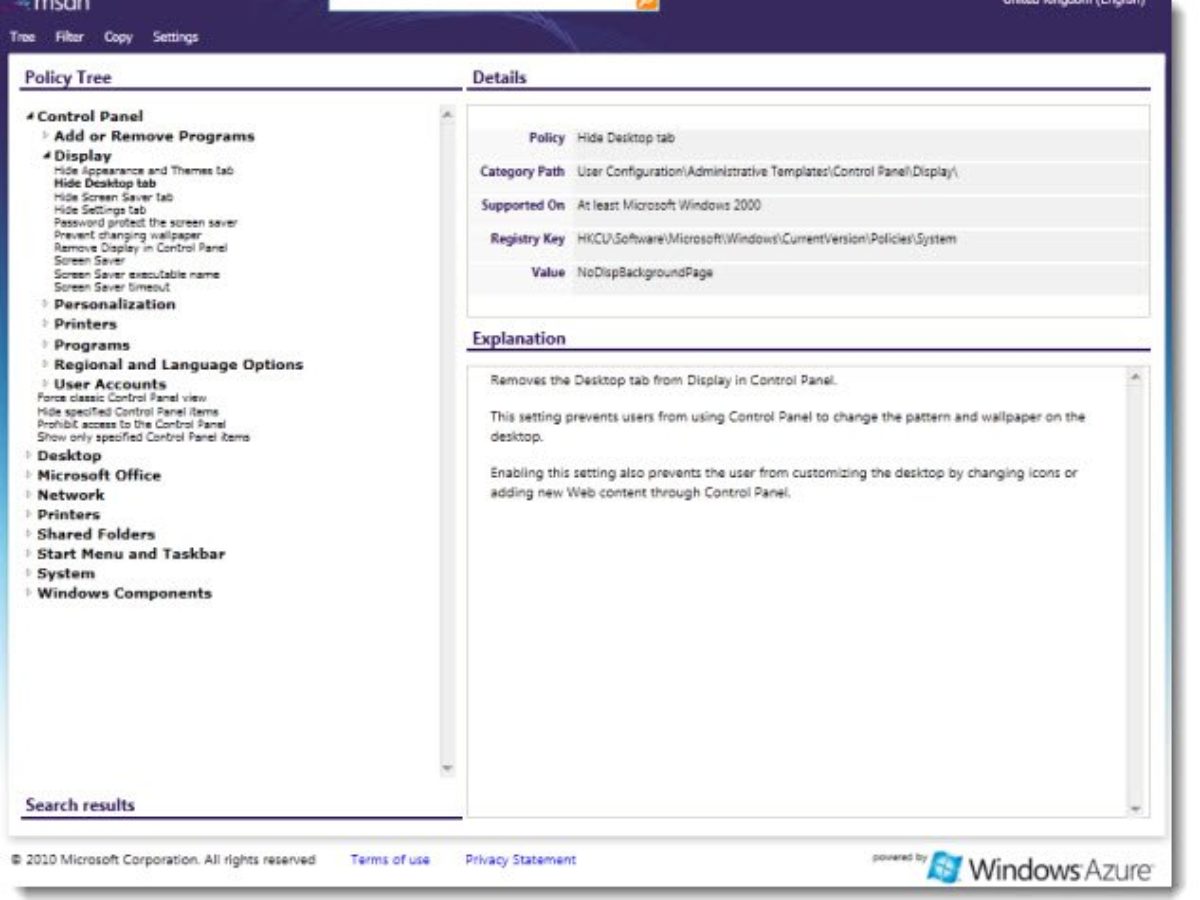Expand the System node arrow

tap(30, 573)
